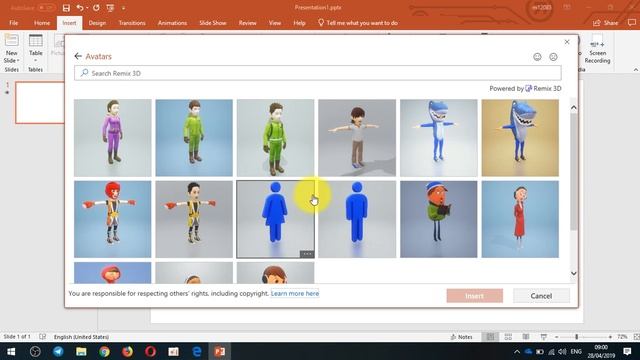Open the Animations tab
Screen dimensions: 640x360
[172, 23]
